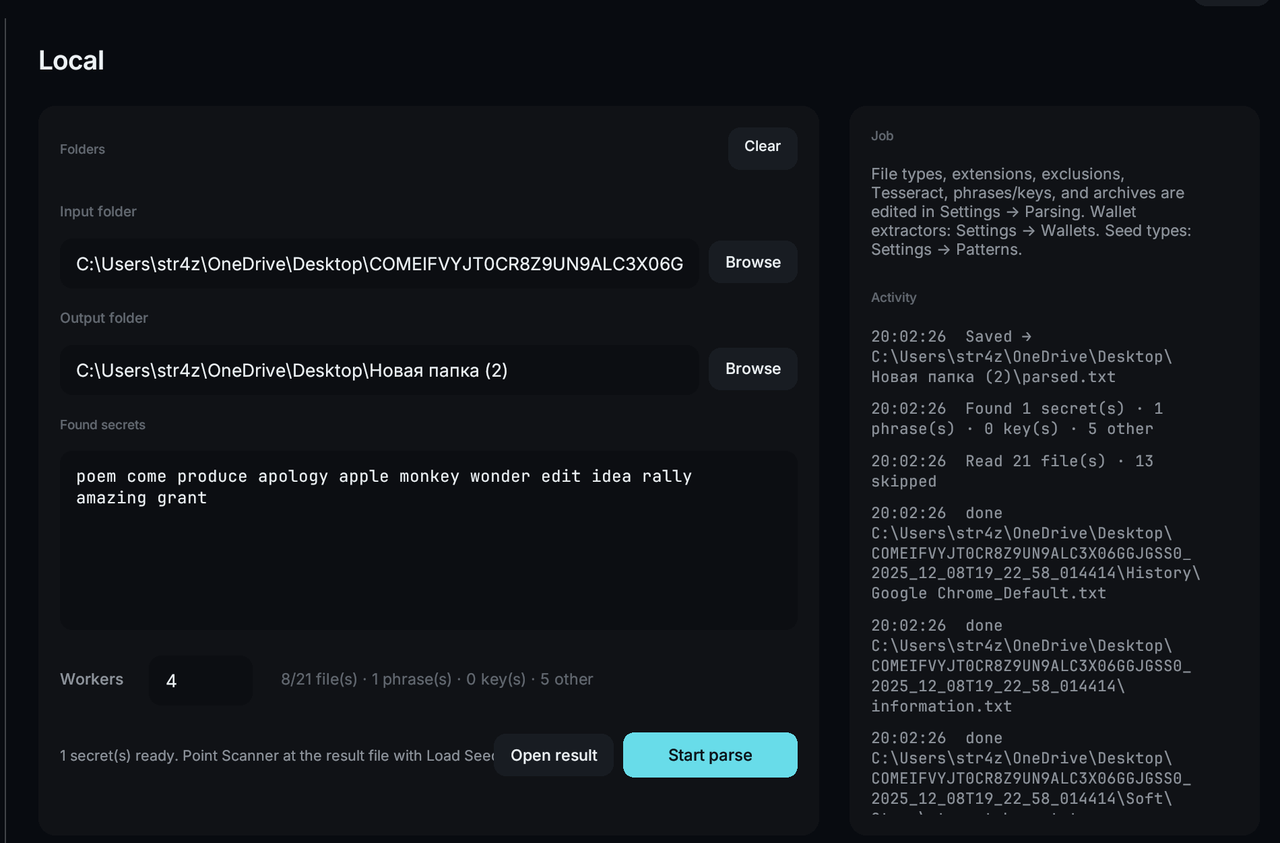Click the Clear button in Folders section
1280x843 pixels.
point(762,147)
